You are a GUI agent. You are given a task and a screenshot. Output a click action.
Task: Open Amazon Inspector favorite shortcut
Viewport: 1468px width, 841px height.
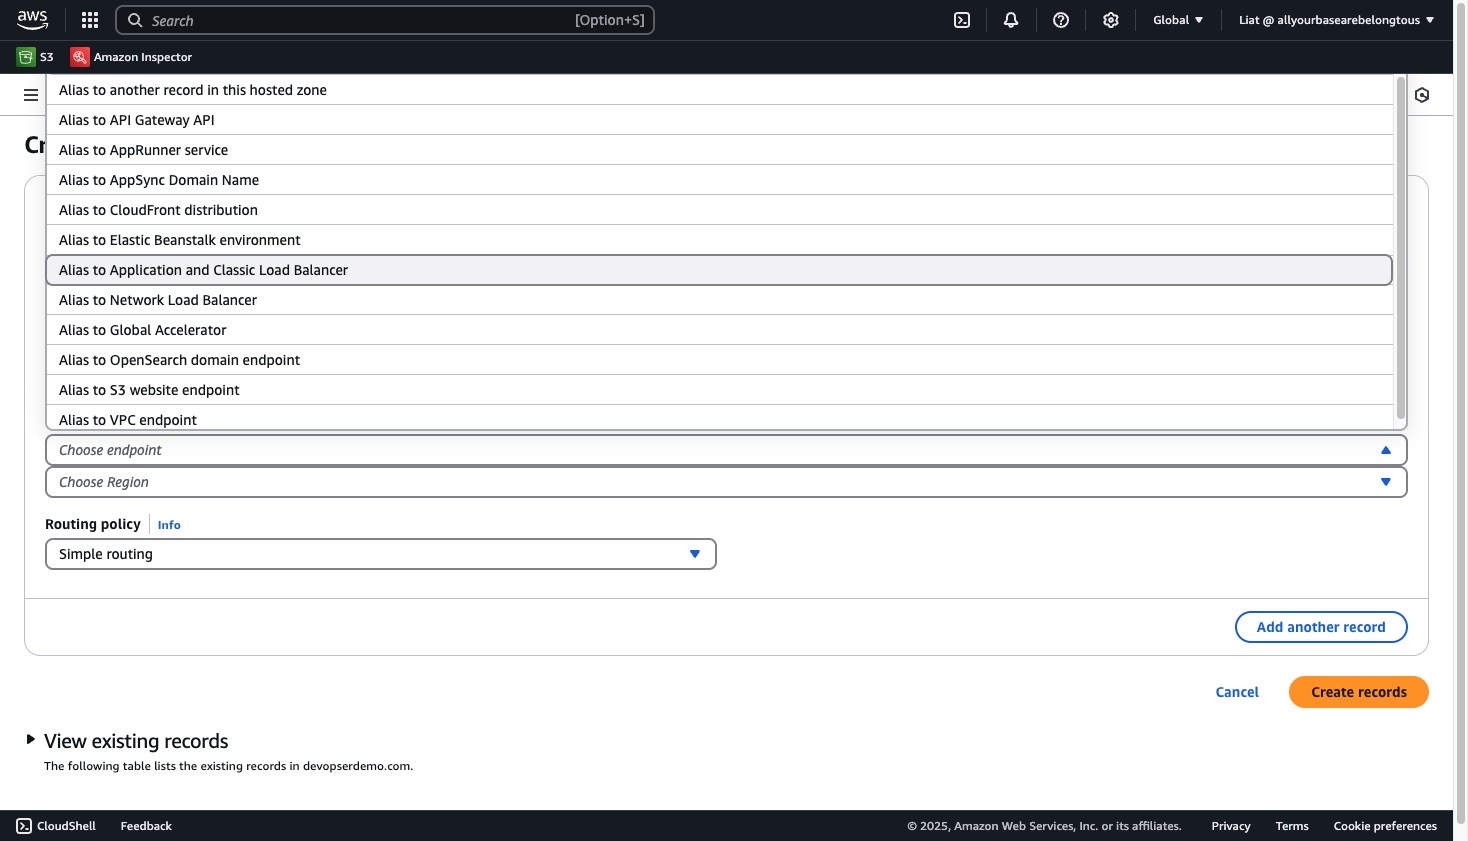pyautogui.click(x=131, y=57)
